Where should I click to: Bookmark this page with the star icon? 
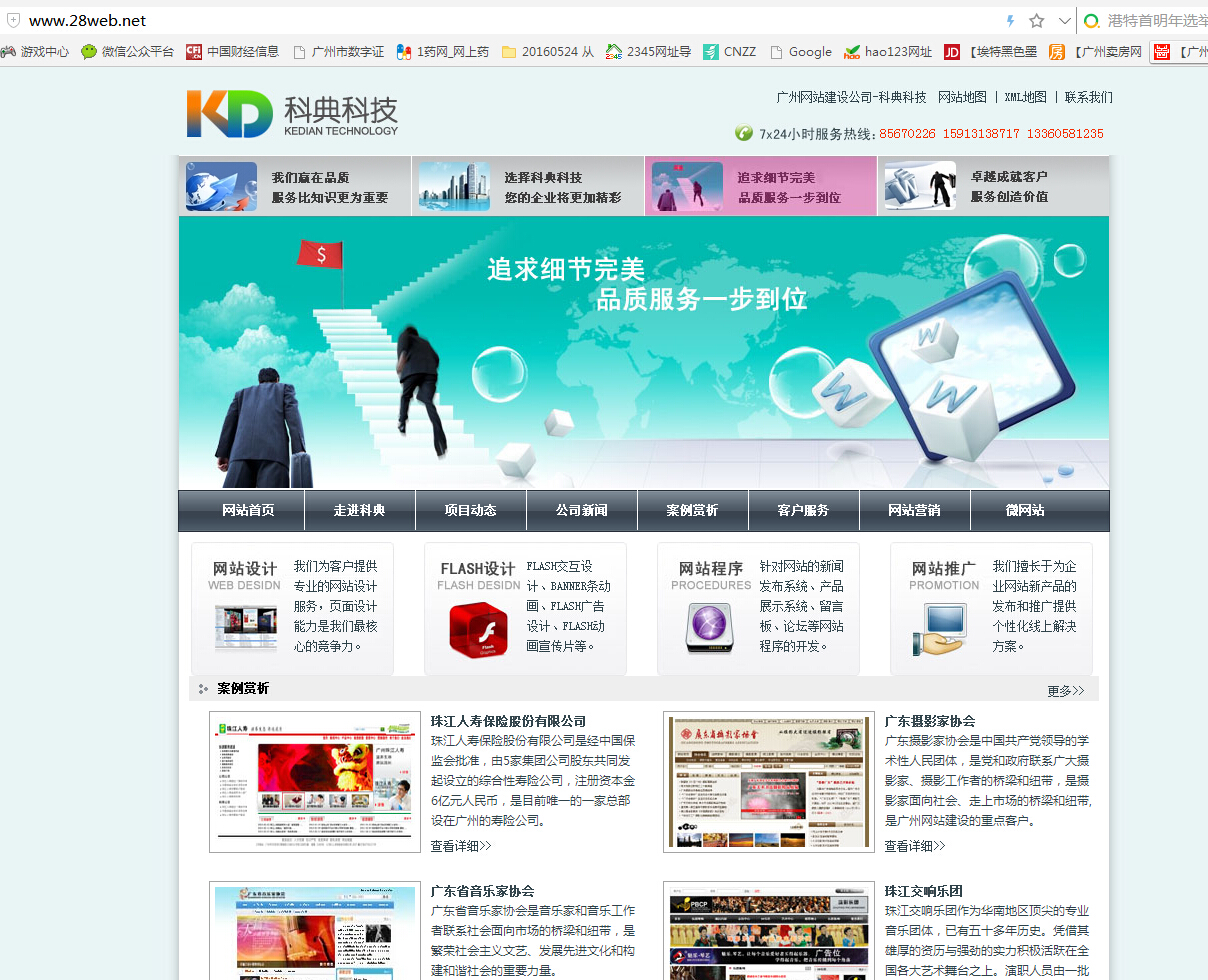pos(1037,21)
